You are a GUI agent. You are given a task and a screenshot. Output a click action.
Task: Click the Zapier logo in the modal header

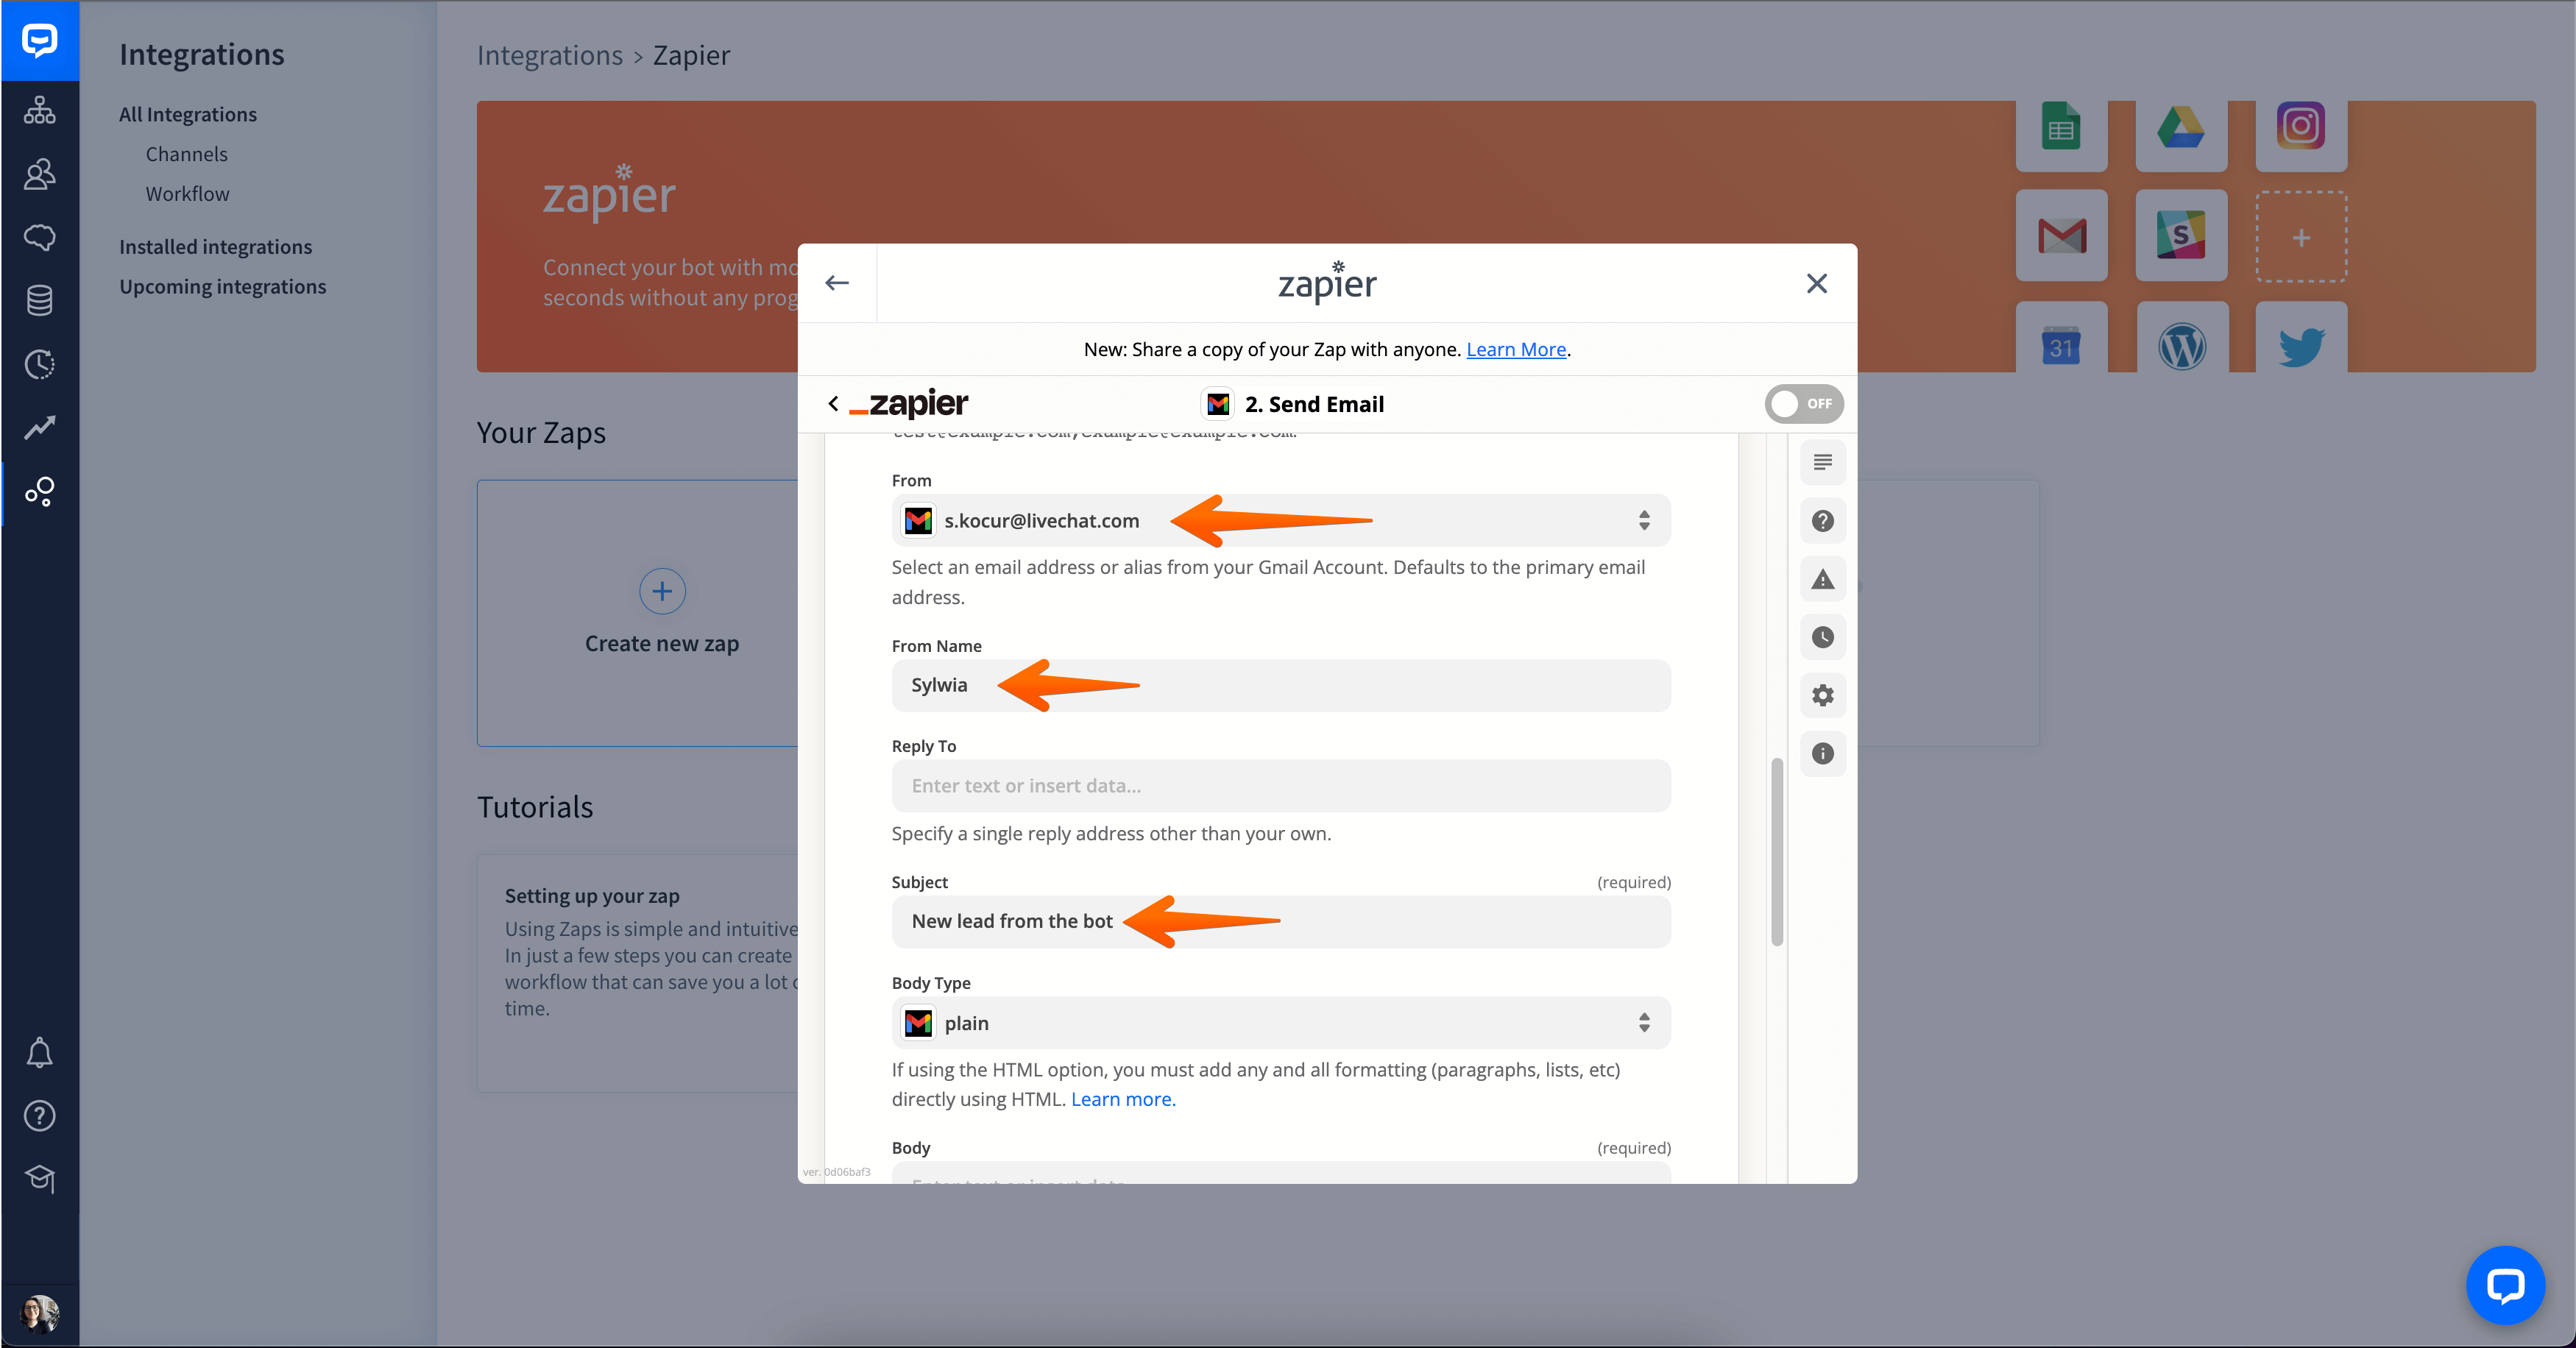click(1327, 283)
